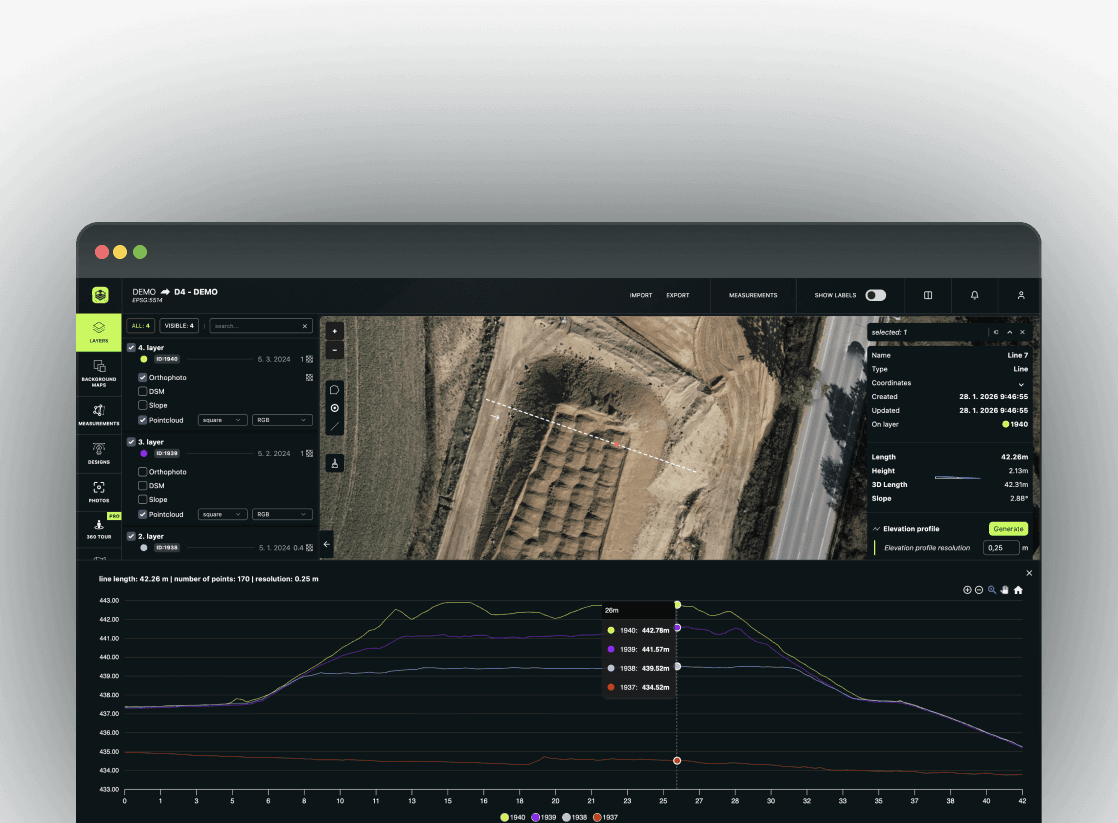The height and width of the screenshot is (823, 1118).
Task: Toggle 1939 series in chart legend
Action: 543,817
